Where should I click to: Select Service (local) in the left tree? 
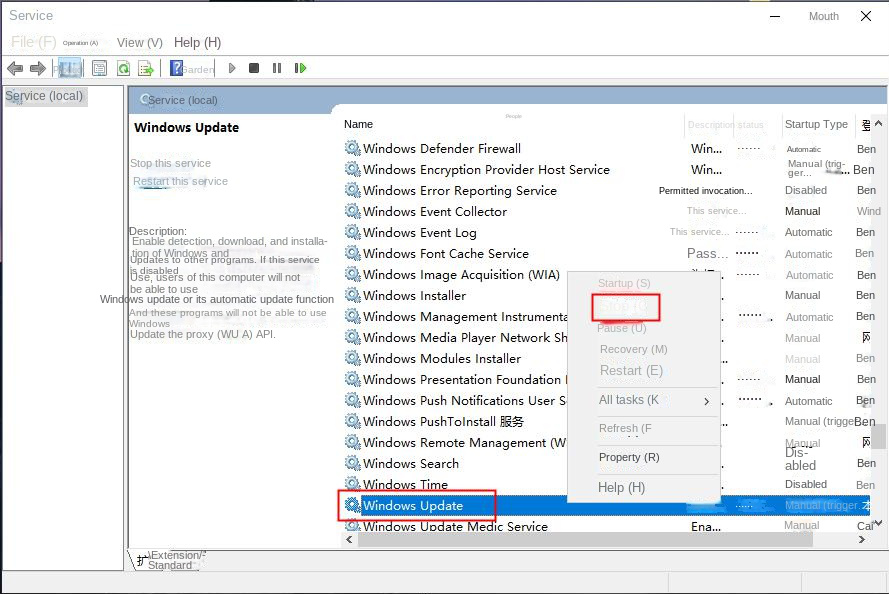[45, 96]
